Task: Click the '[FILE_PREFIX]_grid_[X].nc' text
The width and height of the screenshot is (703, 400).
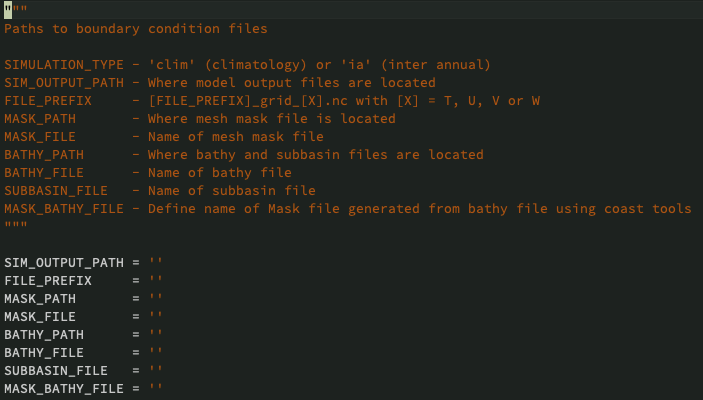Action: pos(248,100)
